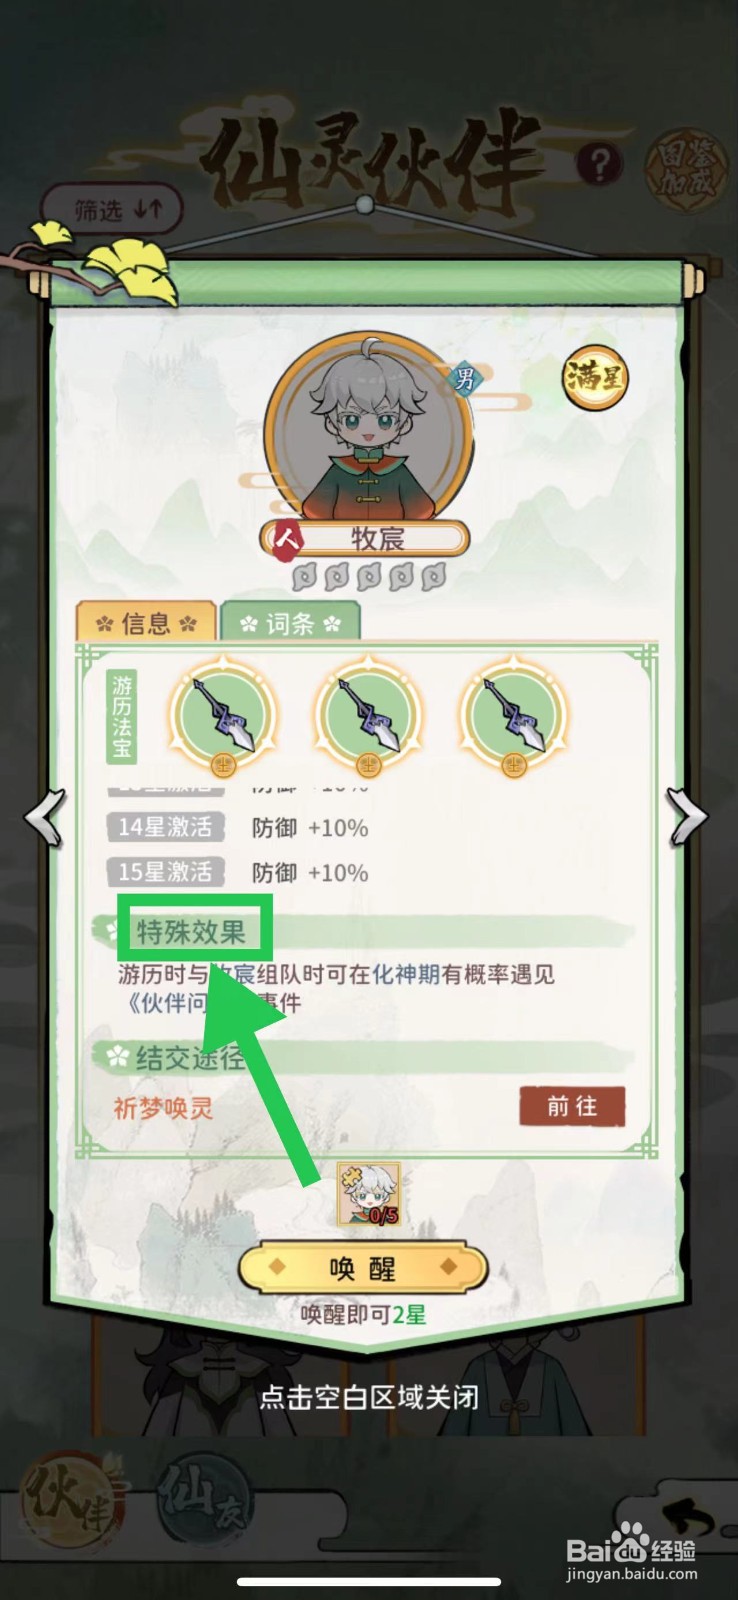Tap the 前往 button
The image size is (738, 1600).
(x=572, y=1106)
